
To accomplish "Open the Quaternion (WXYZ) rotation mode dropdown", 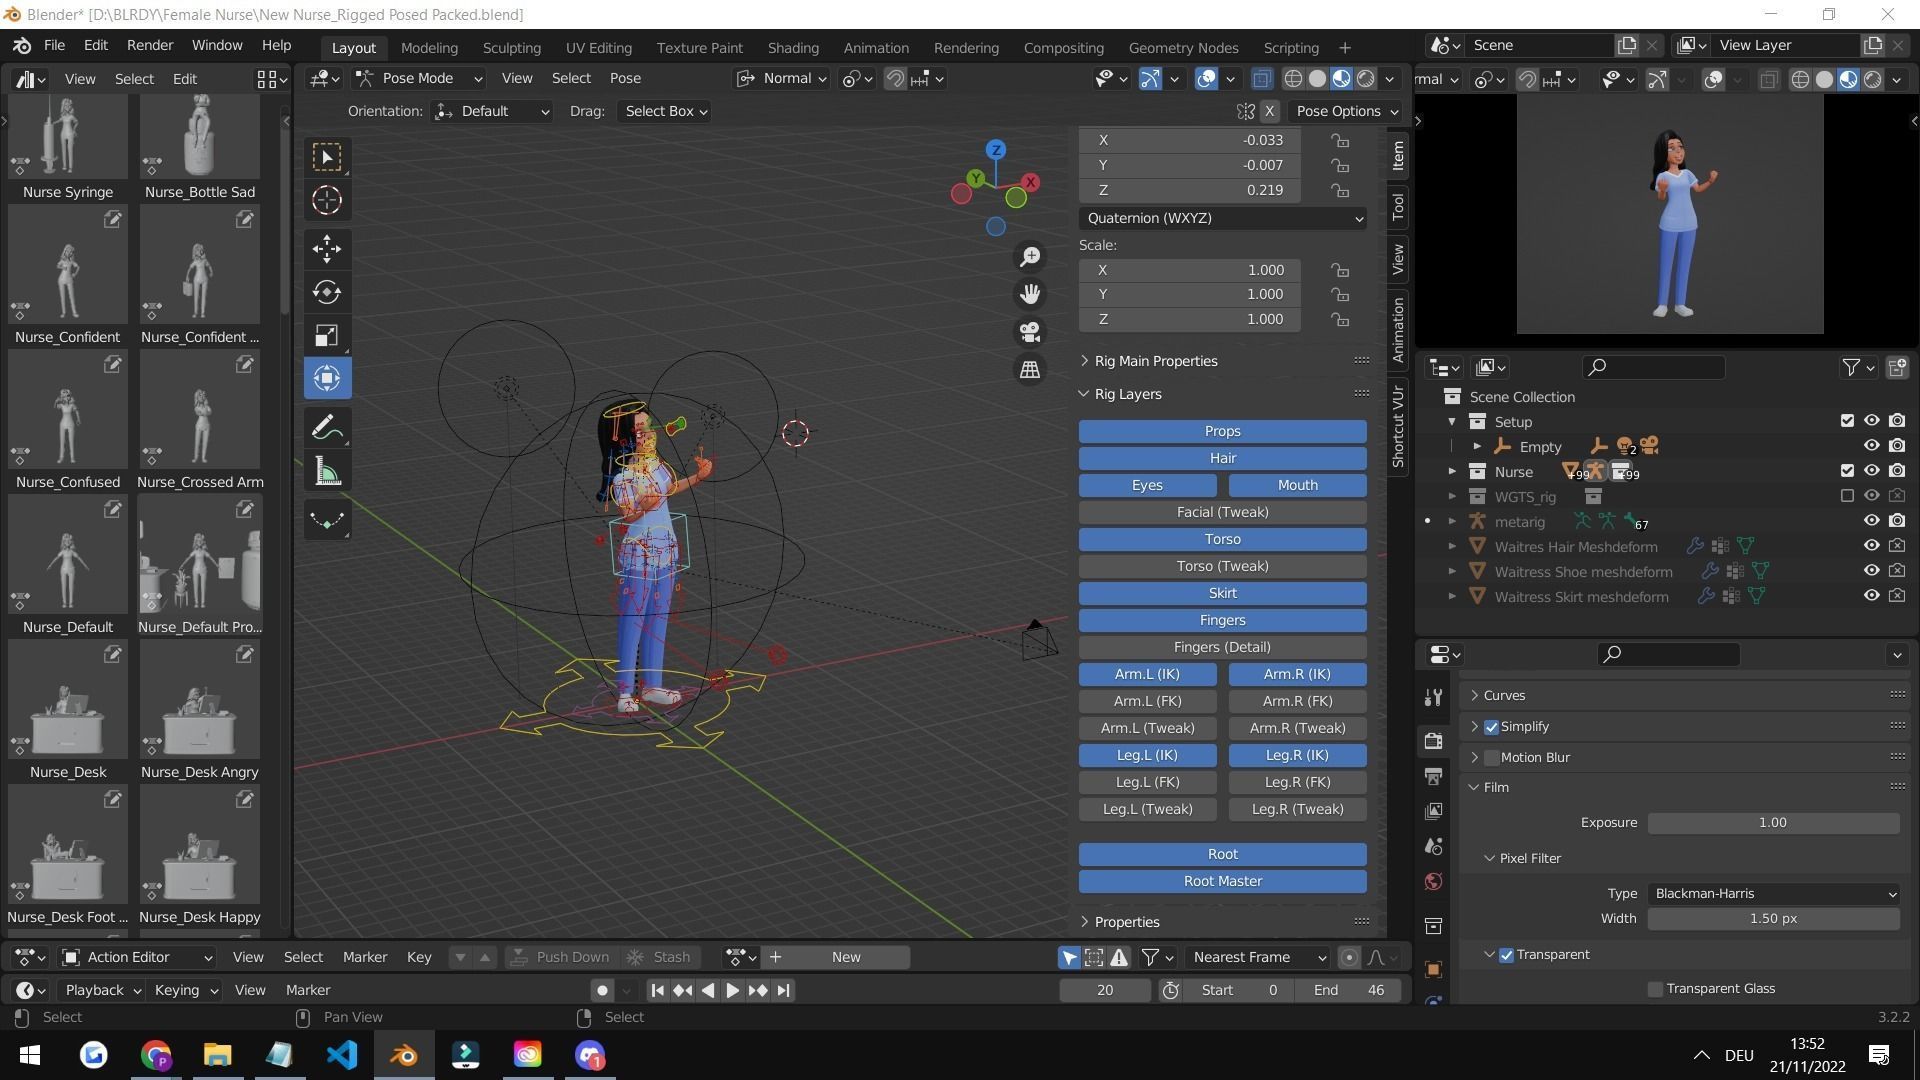I will [1223, 218].
